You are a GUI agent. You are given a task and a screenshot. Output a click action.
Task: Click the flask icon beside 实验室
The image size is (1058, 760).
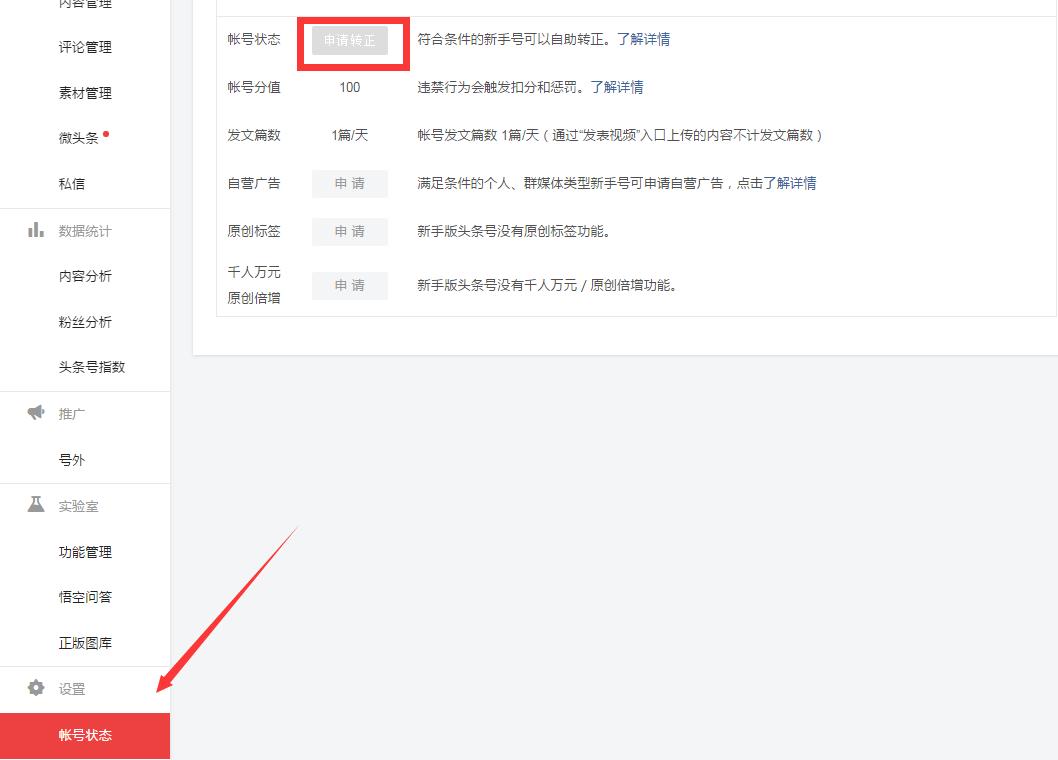point(35,506)
